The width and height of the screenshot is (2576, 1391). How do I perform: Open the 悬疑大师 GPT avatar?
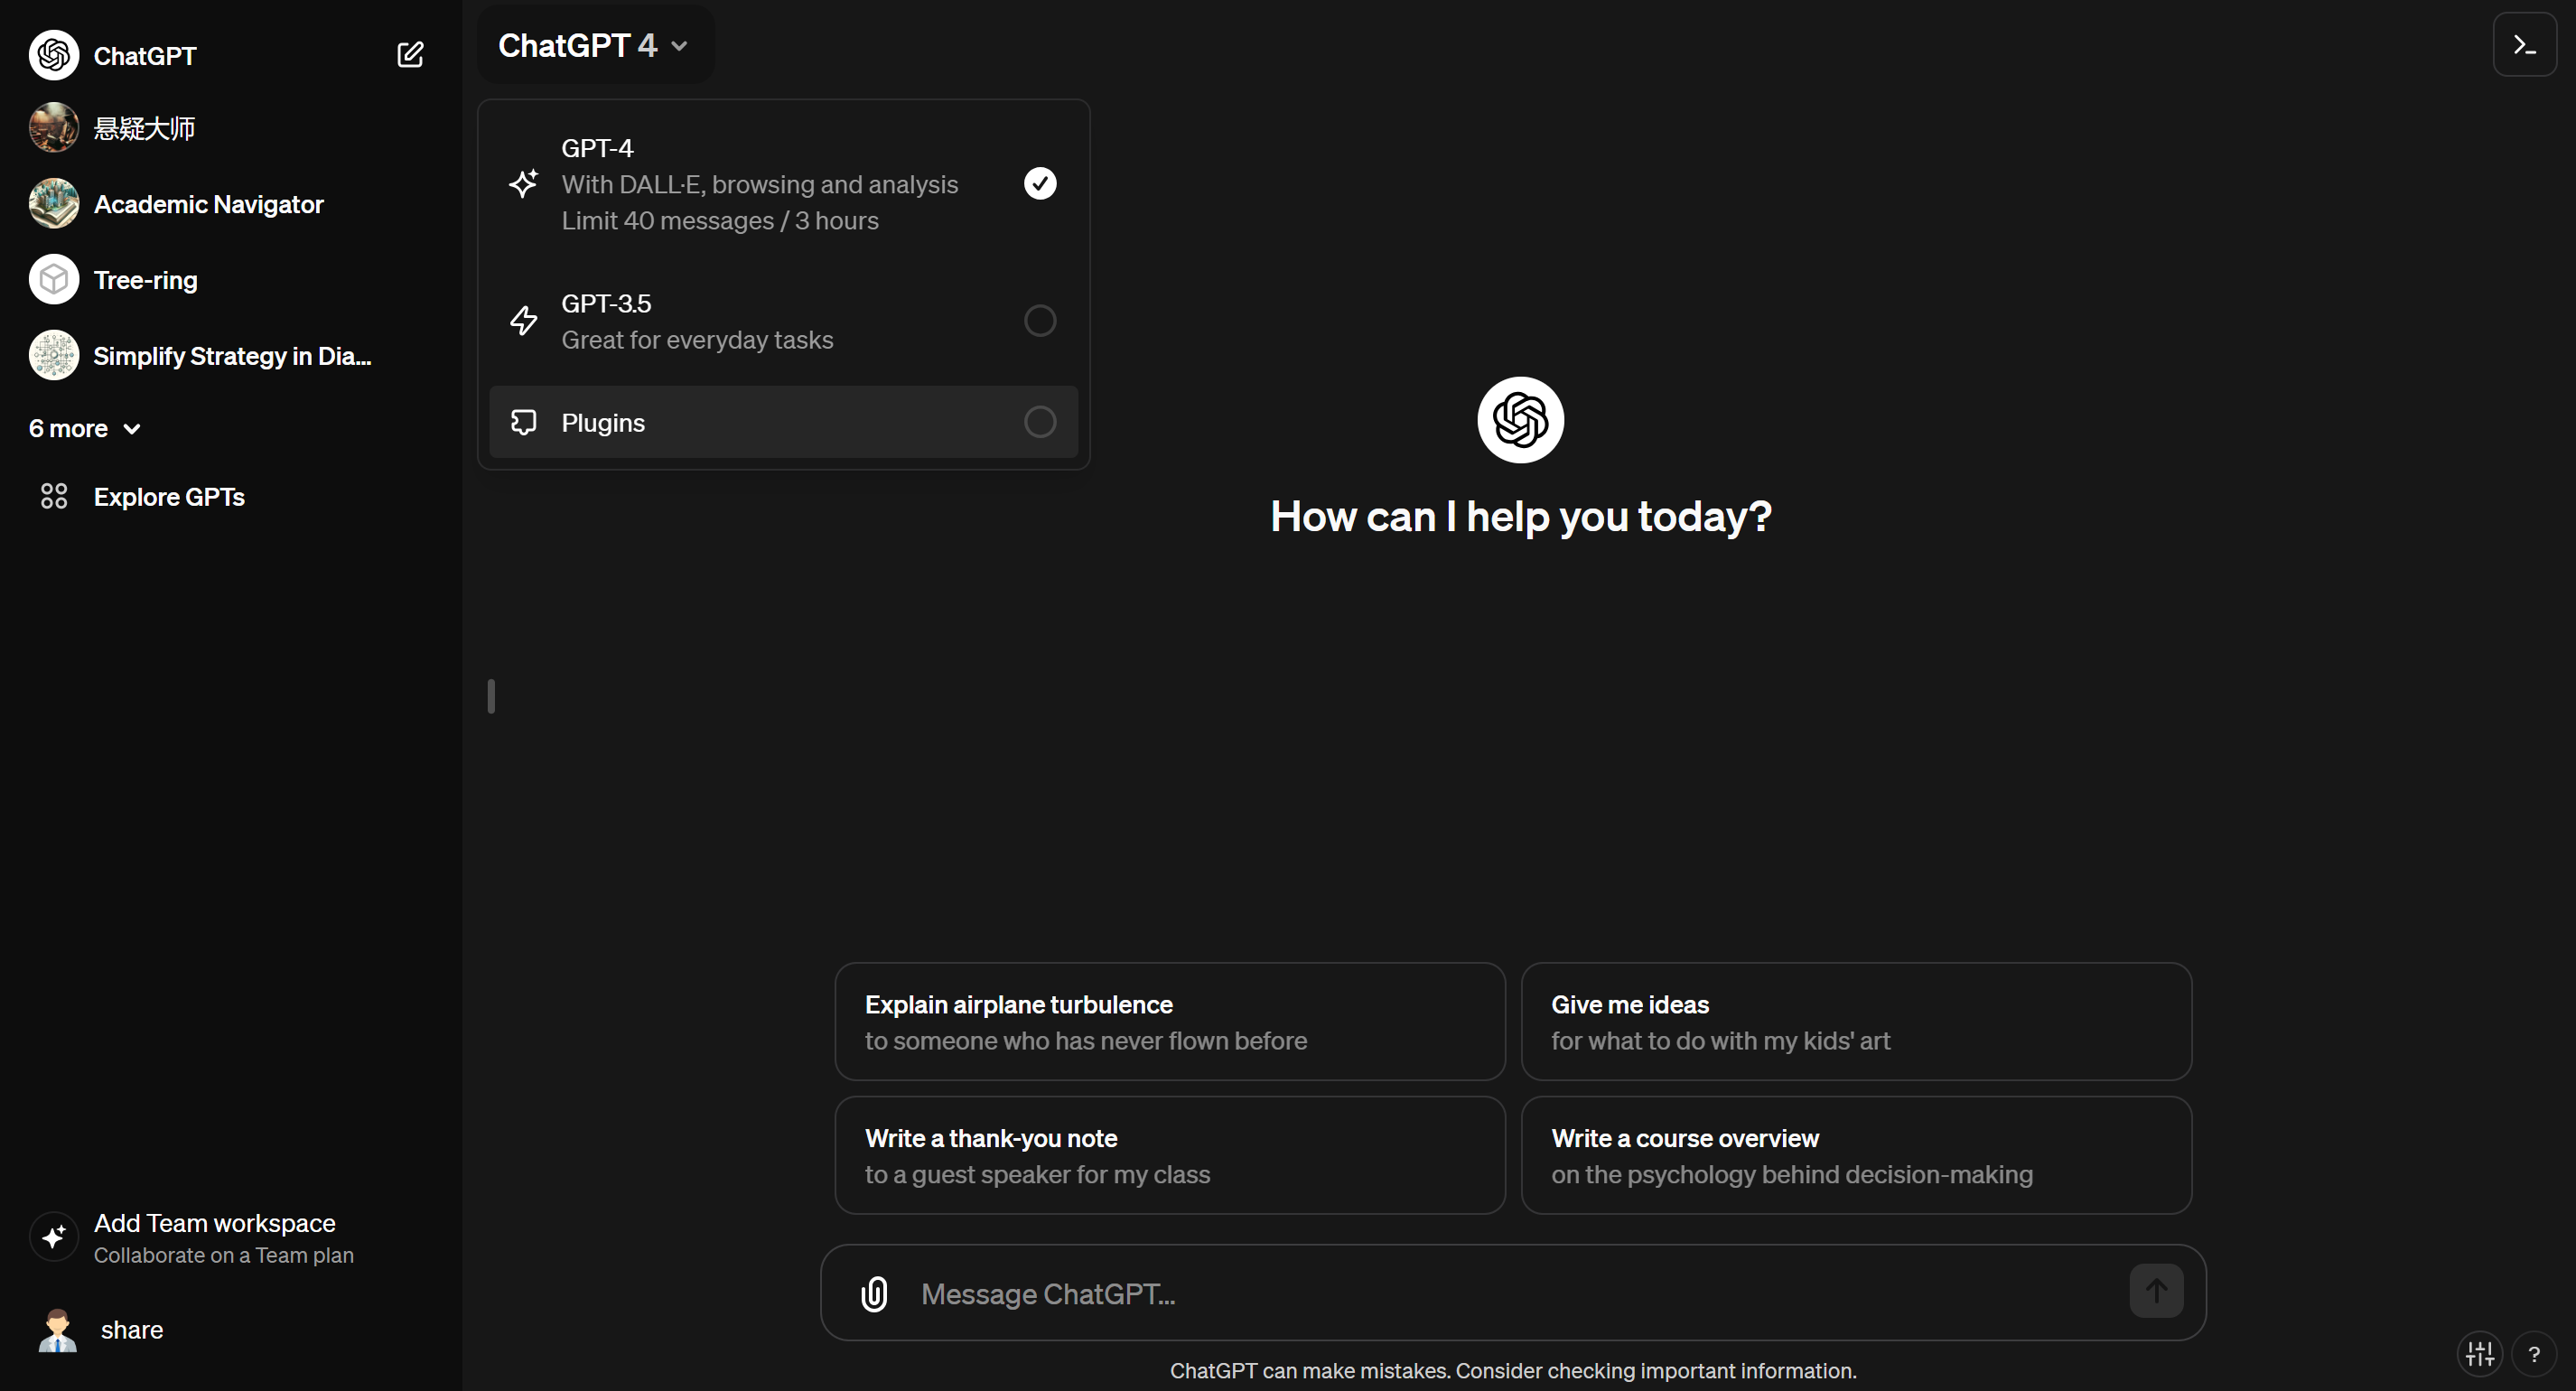pyautogui.click(x=54, y=128)
